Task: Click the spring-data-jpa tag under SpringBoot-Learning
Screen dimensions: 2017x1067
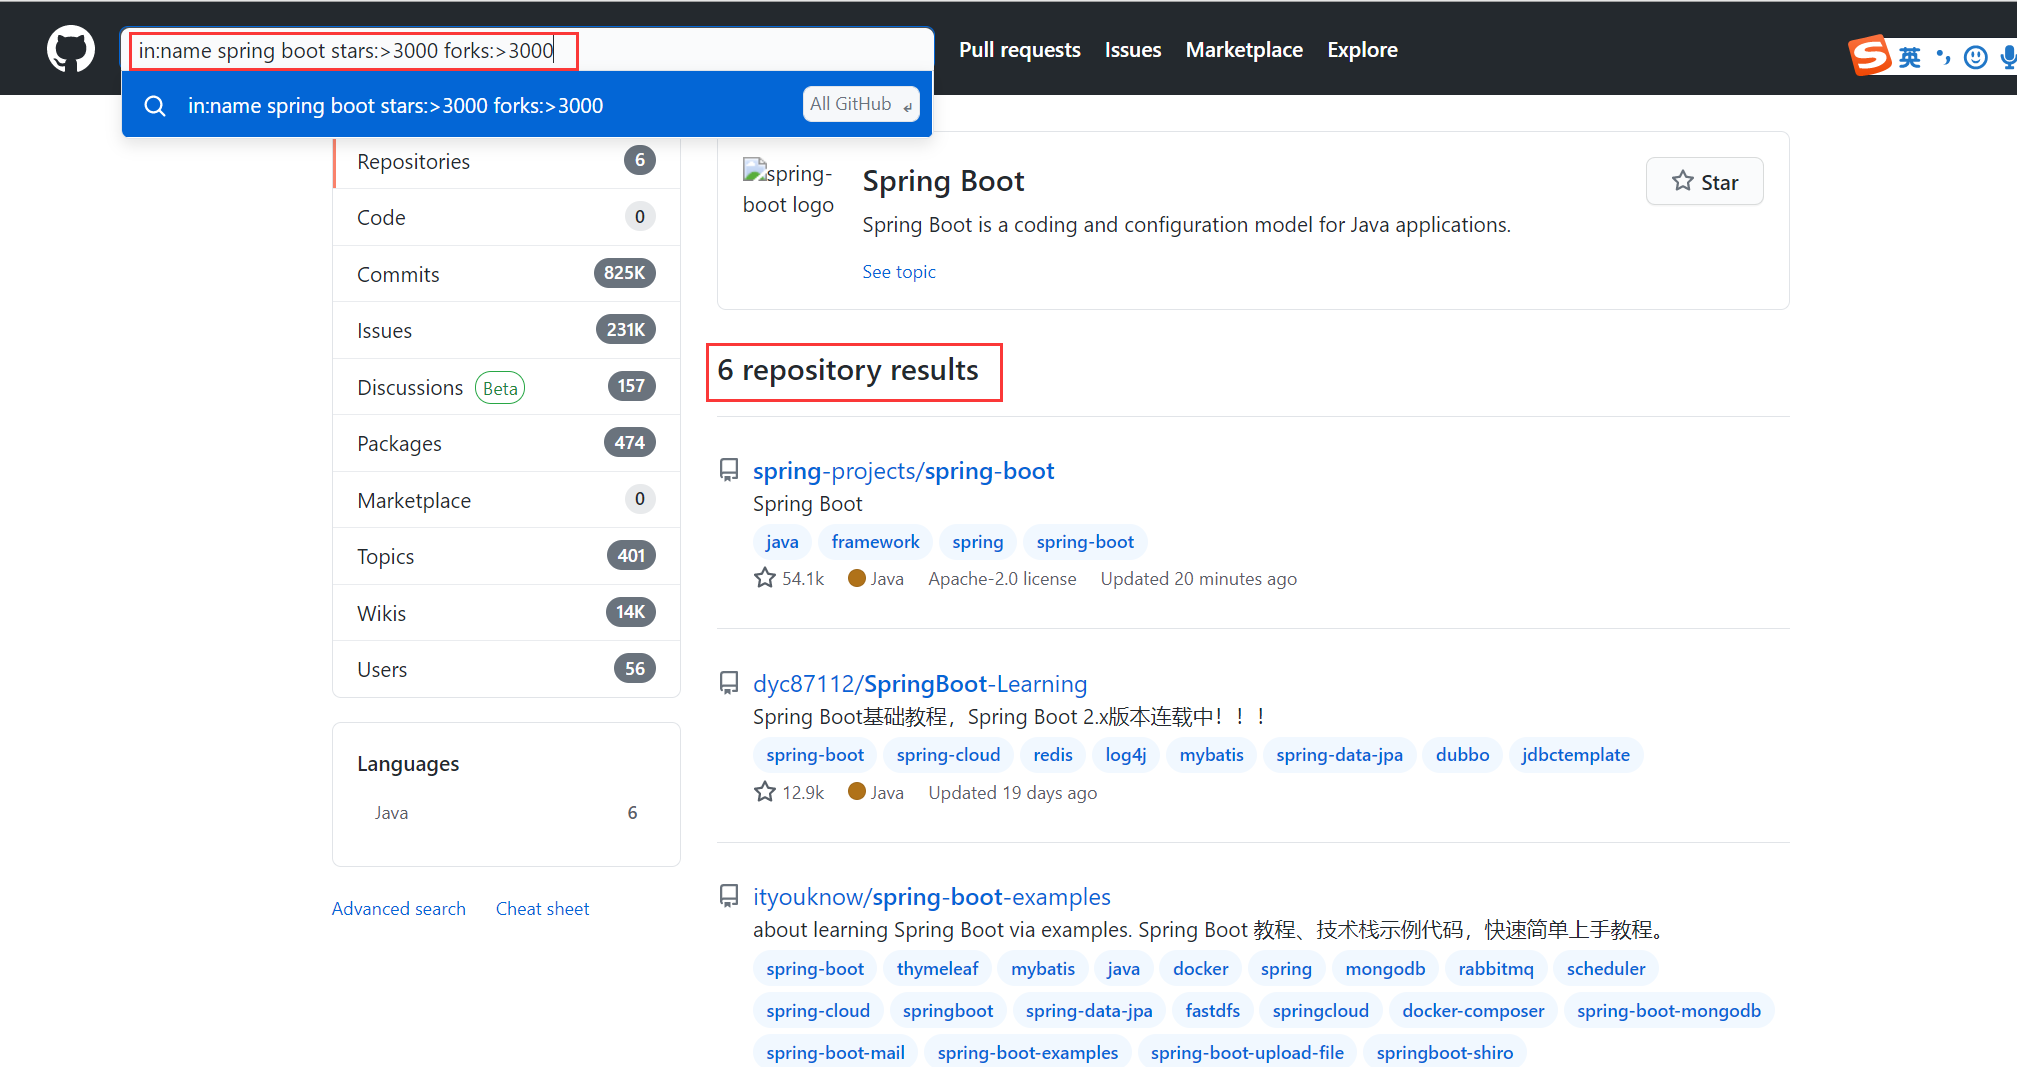Action: (x=1339, y=754)
